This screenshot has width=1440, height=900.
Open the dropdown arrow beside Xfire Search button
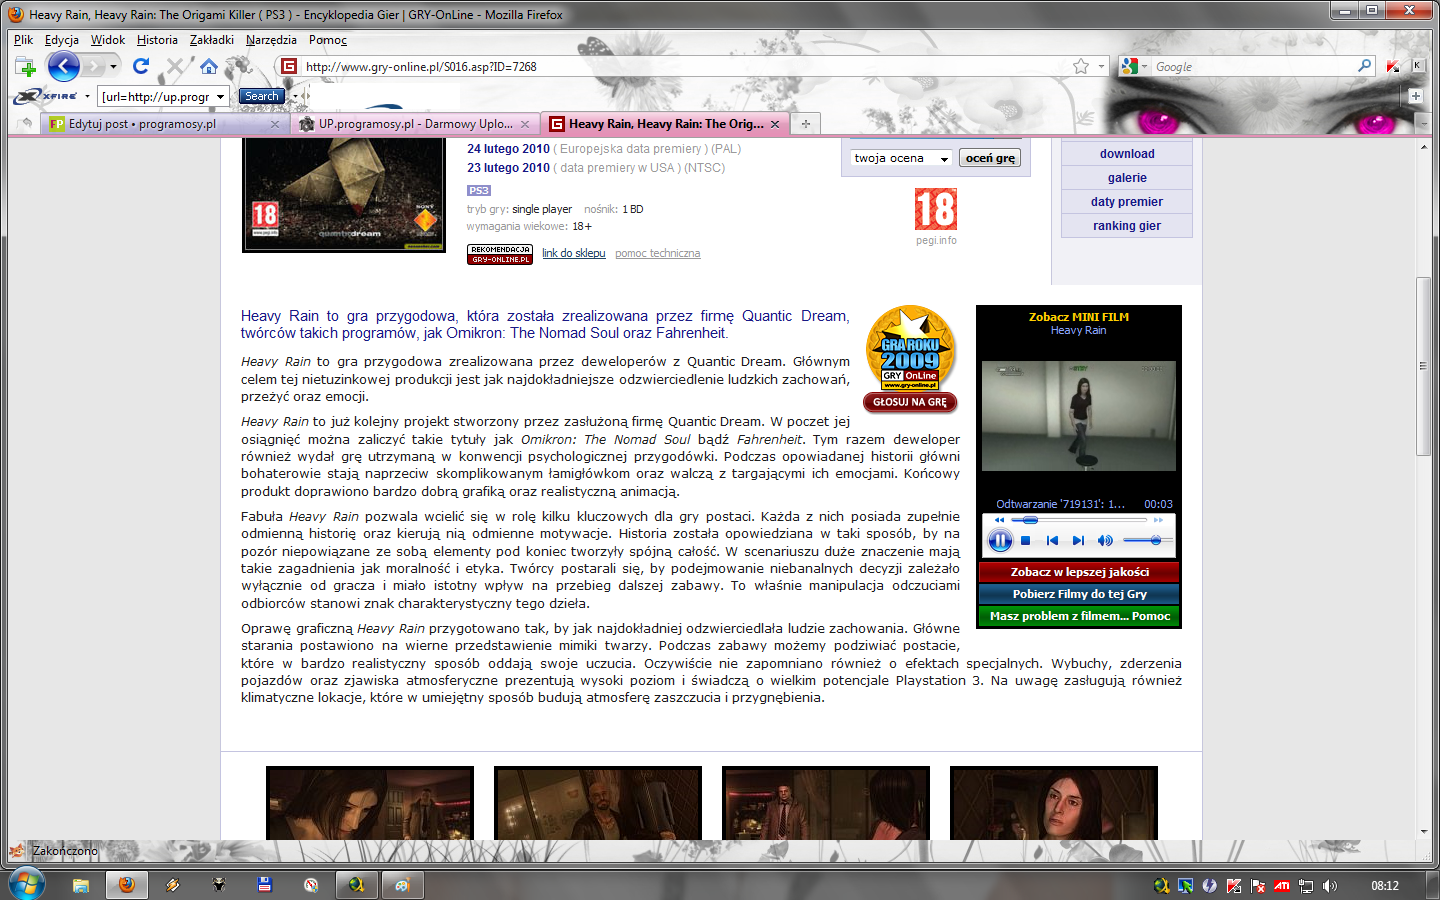click(294, 97)
